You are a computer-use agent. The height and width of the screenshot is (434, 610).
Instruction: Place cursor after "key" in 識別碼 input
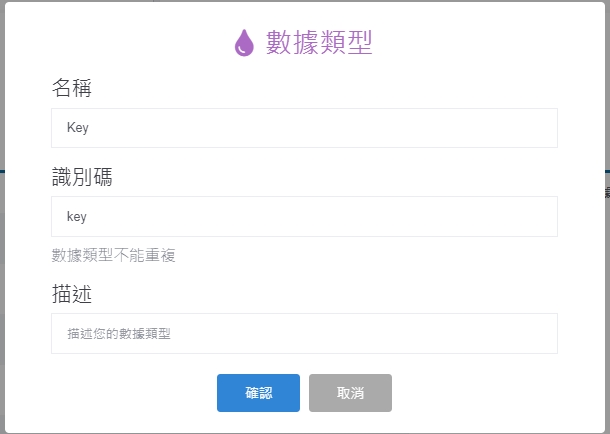[90, 216]
